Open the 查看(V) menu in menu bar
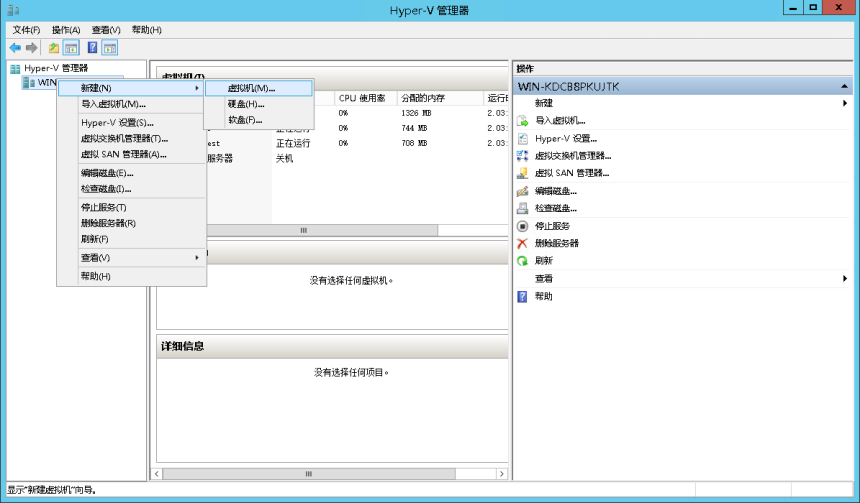Viewport: 860px width, 503px height. [106, 30]
